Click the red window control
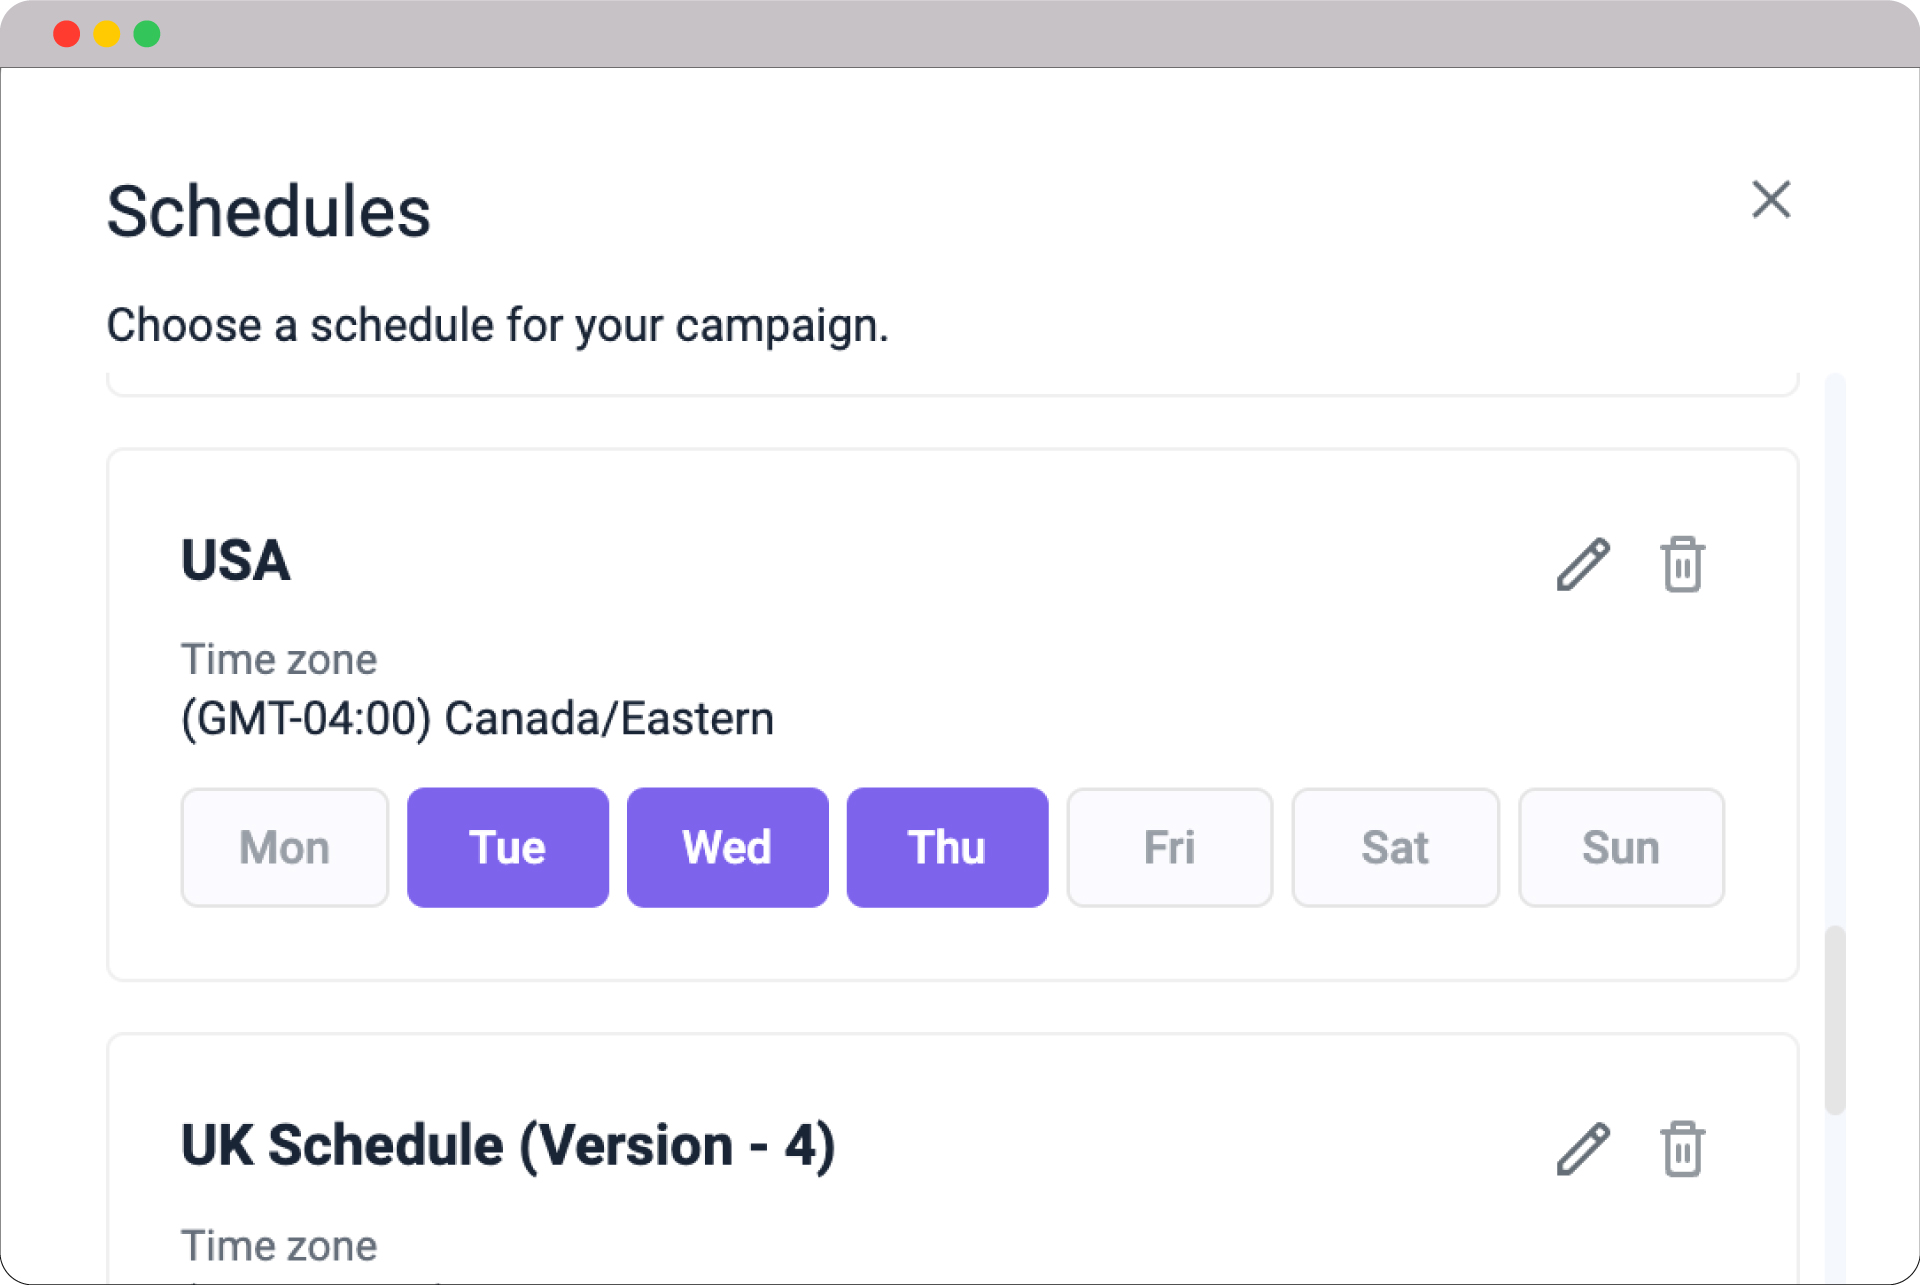Screen dimensions: 1920x1285 point(66,33)
